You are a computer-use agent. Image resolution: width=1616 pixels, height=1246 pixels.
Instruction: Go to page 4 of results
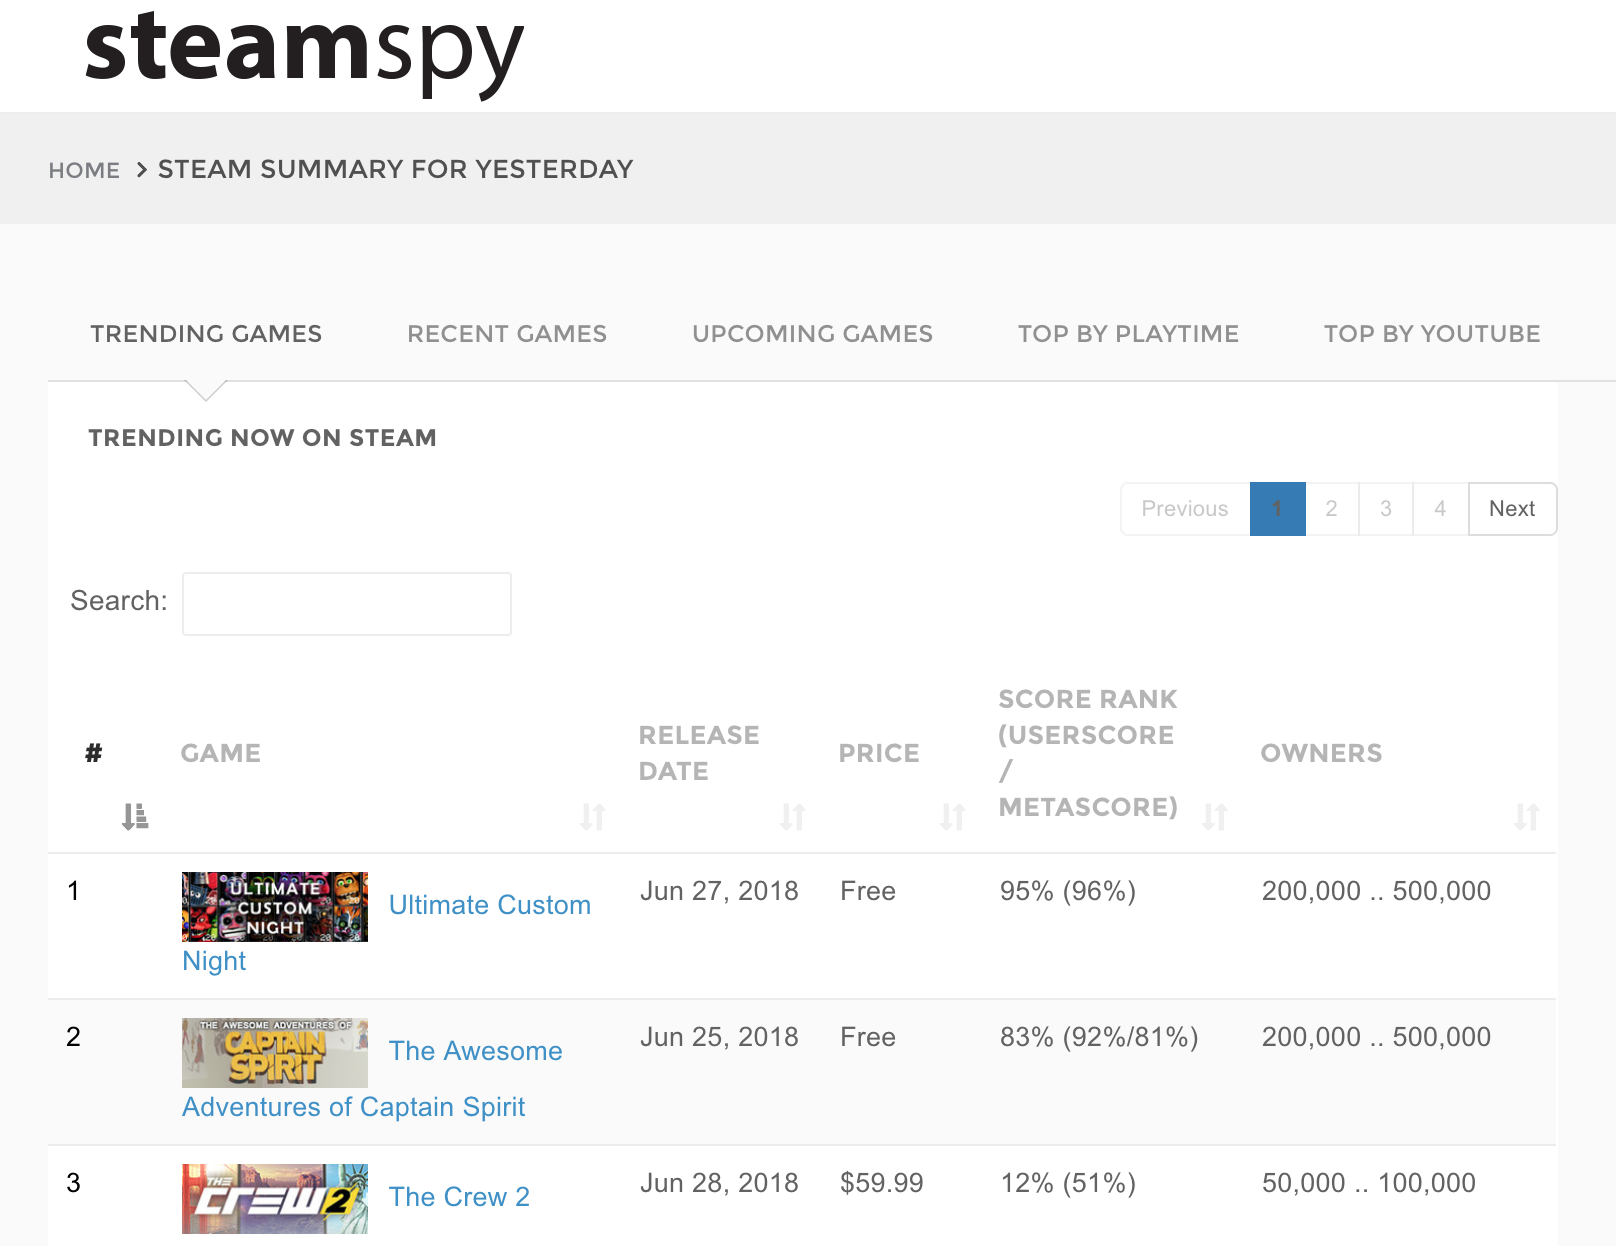1440,509
